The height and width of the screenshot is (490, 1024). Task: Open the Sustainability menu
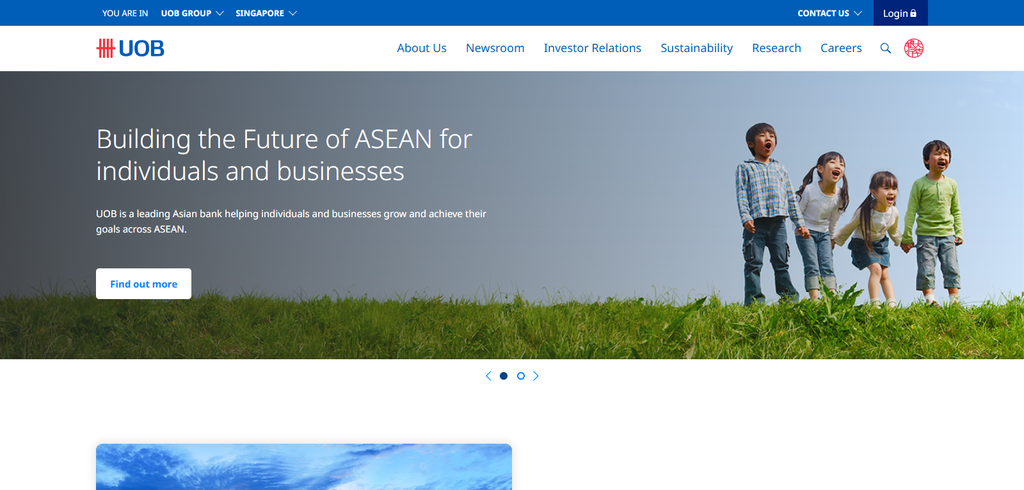tap(696, 48)
